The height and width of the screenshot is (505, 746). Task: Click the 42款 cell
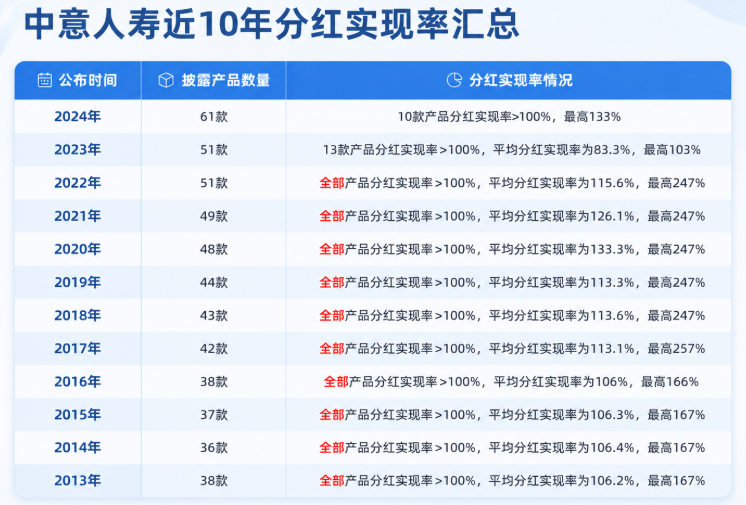[x=214, y=348]
